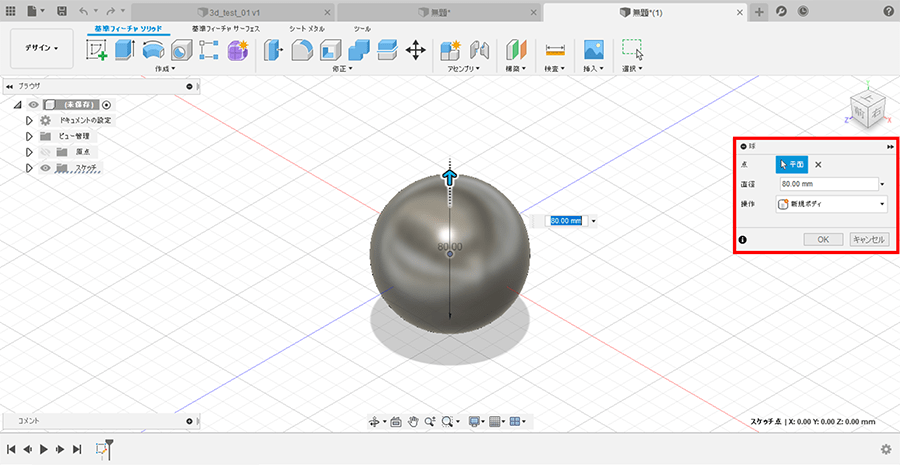The height and width of the screenshot is (465, 900).
Task: Select the Extrude tool in toolbar
Action: 125,50
